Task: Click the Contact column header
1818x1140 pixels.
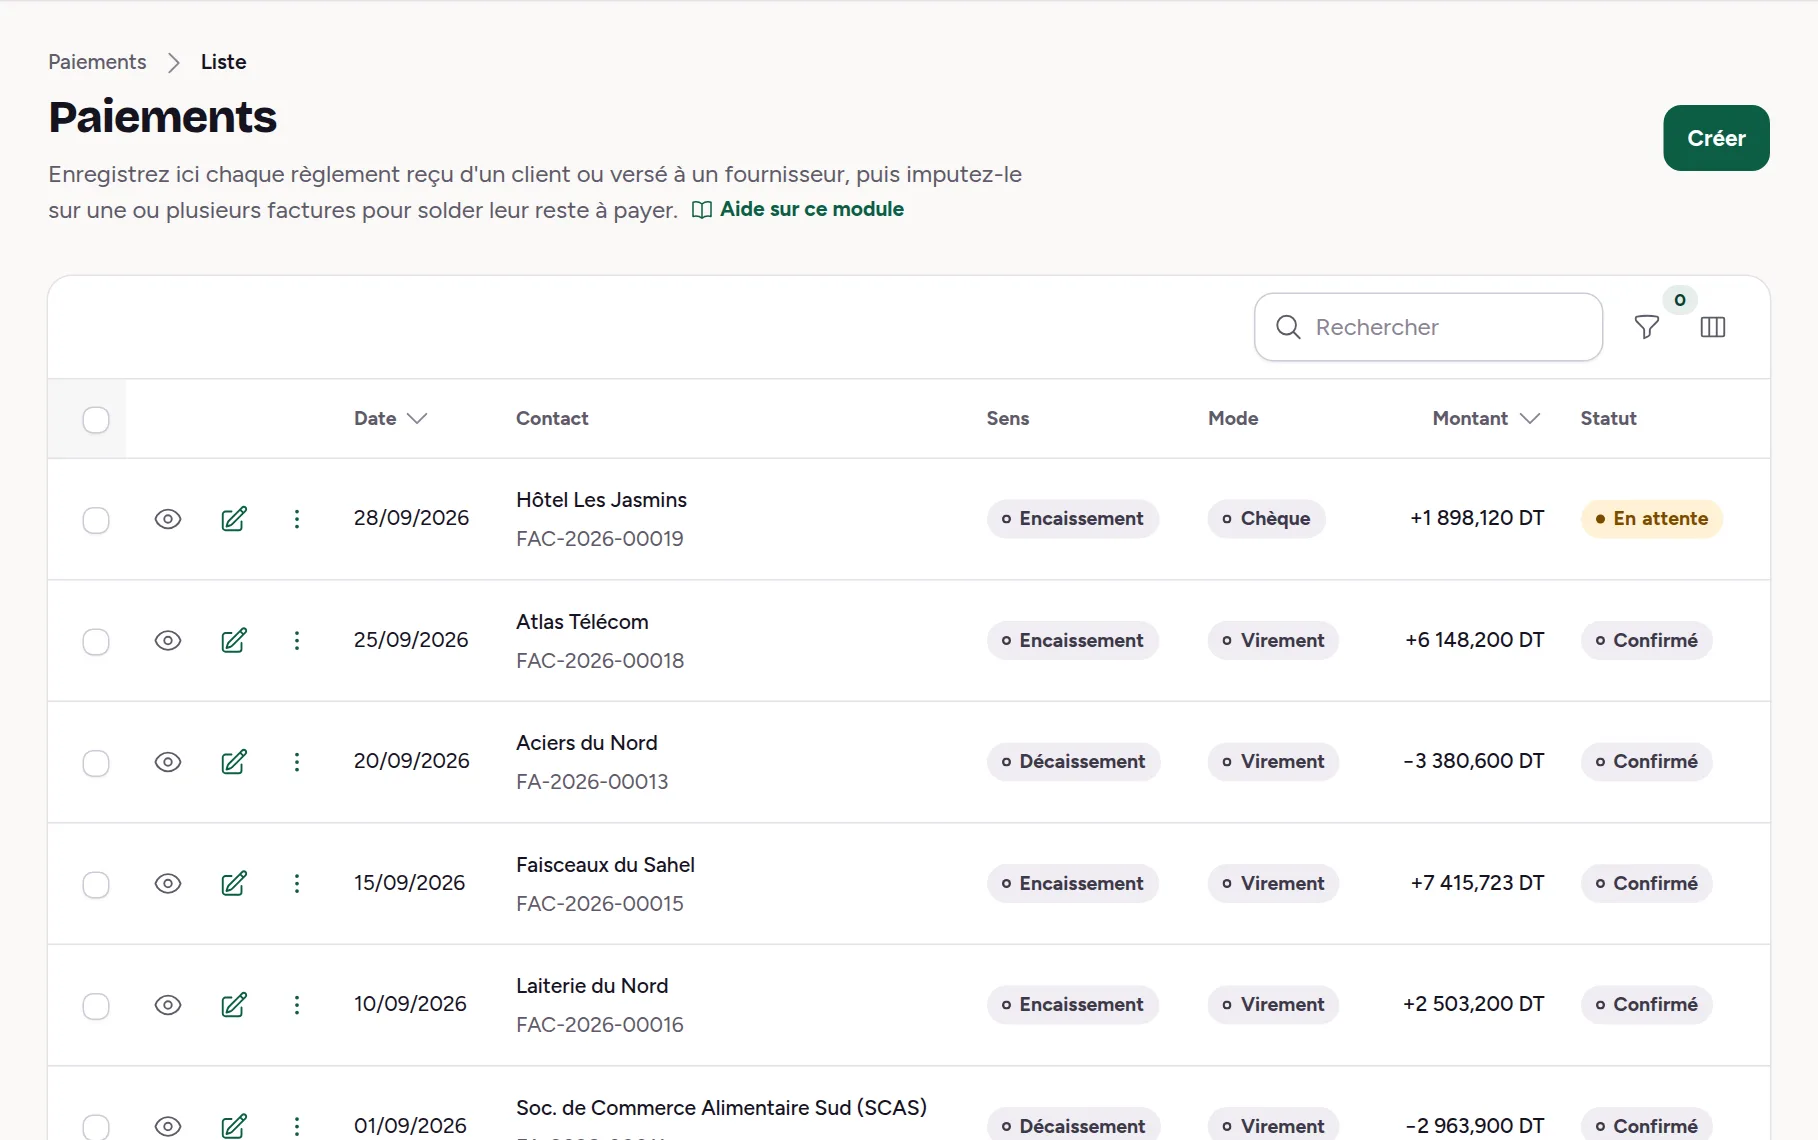Action: click(552, 418)
